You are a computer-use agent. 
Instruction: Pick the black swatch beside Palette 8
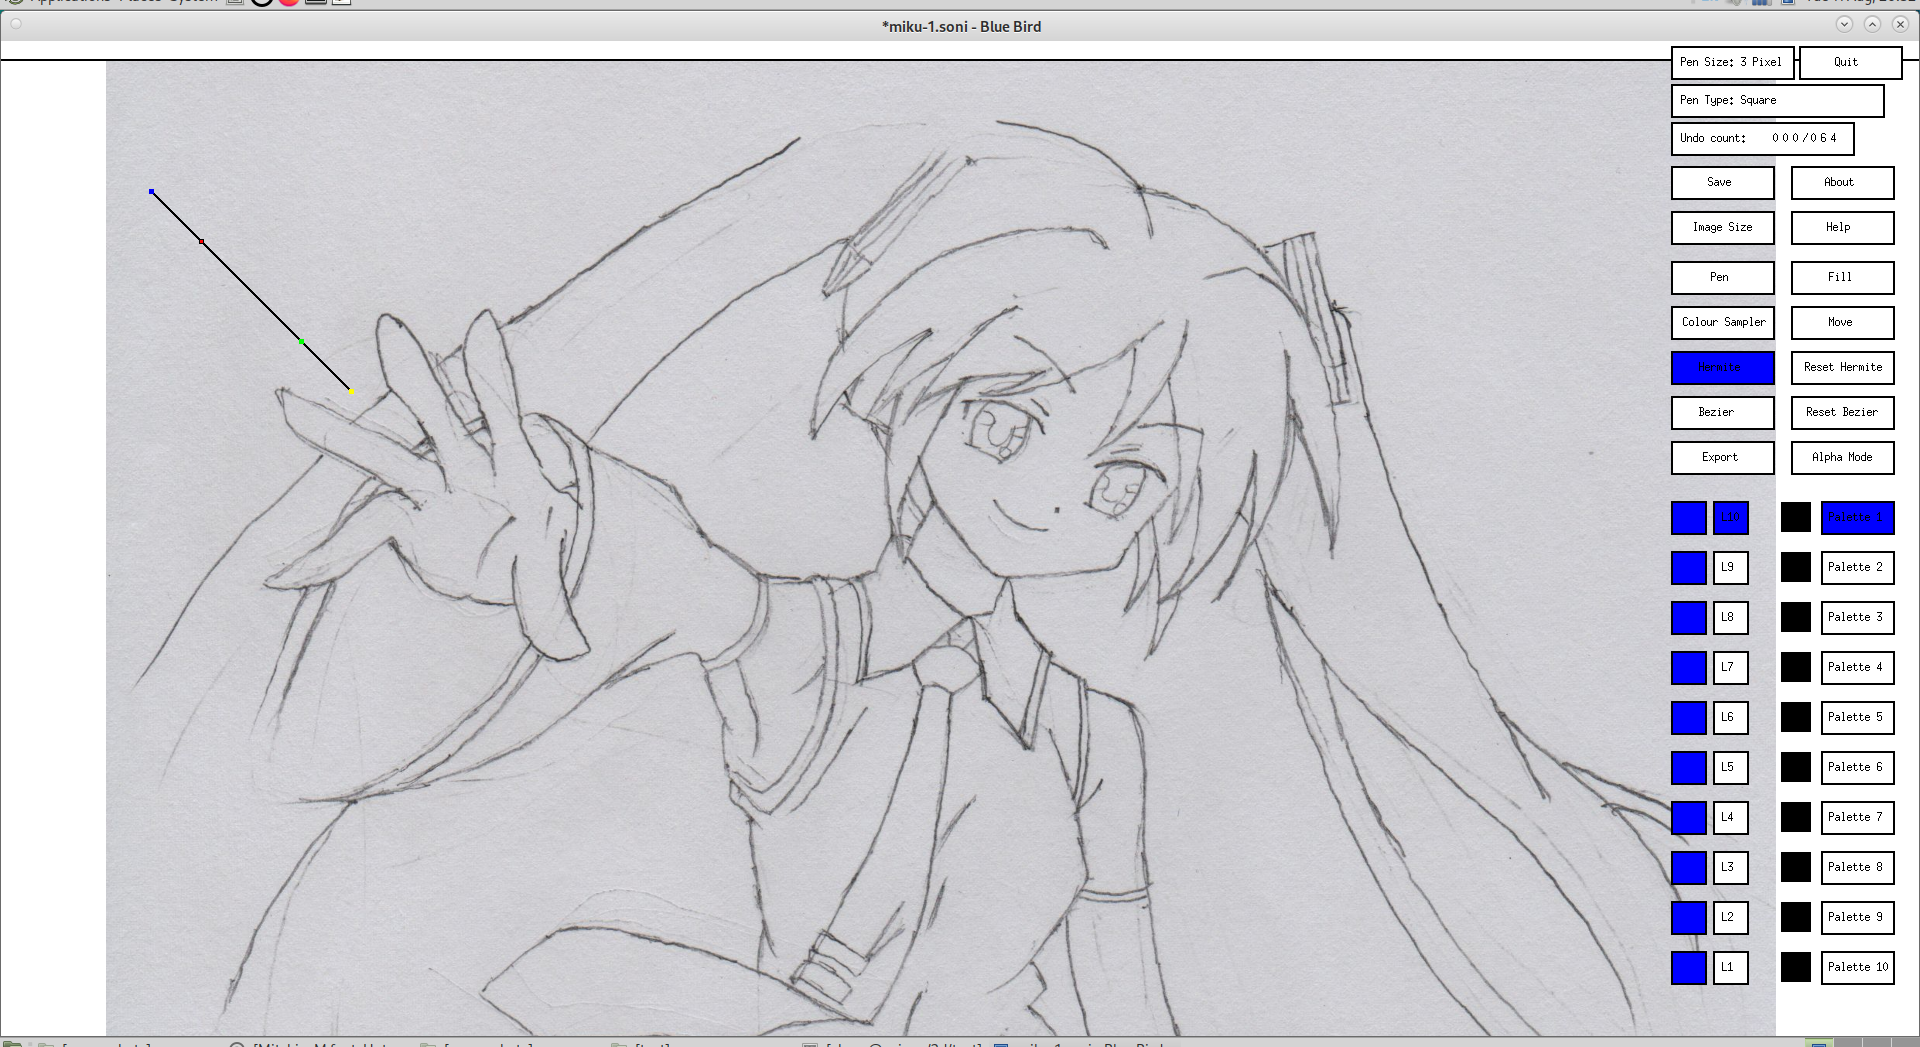tap(1796, 868)
